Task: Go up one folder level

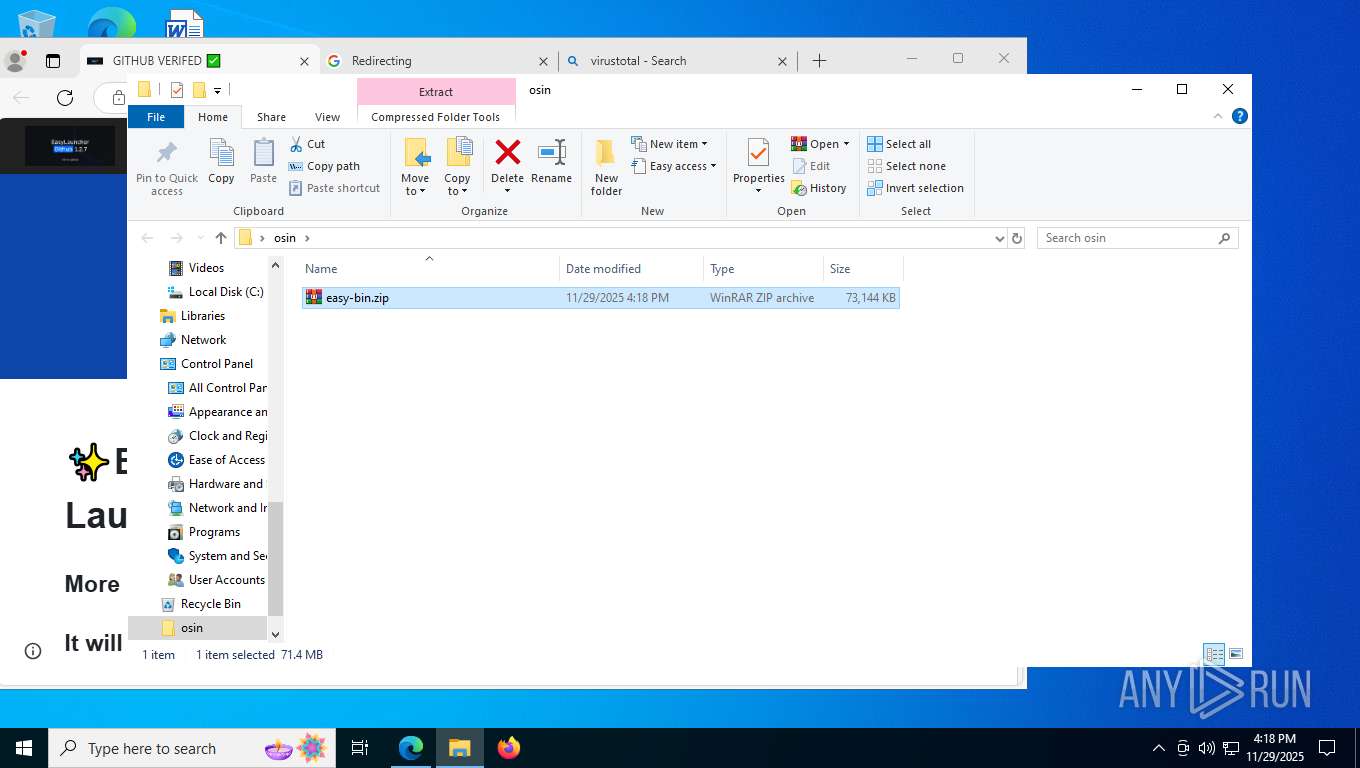Action: 221,238
